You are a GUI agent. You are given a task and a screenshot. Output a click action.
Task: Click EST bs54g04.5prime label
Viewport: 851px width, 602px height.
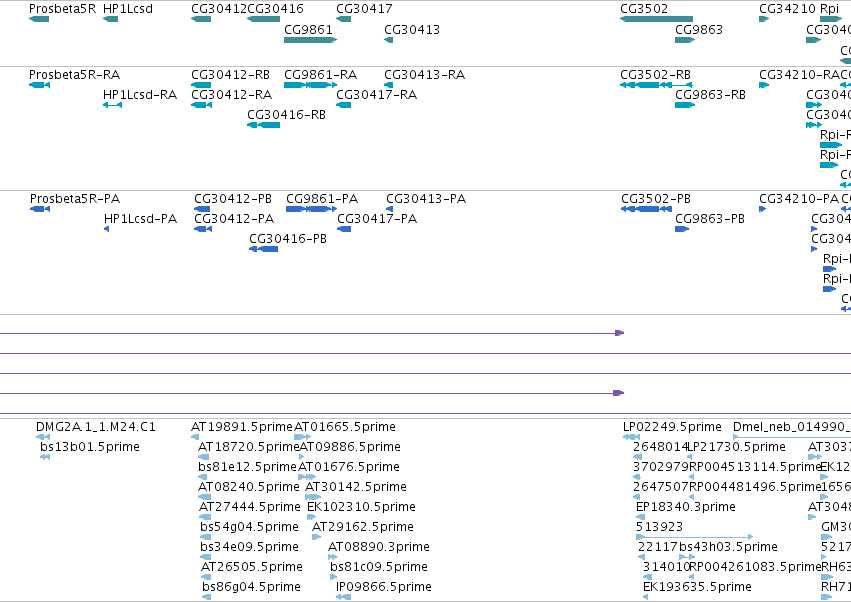pyautogui.click(x=249, y=527)
